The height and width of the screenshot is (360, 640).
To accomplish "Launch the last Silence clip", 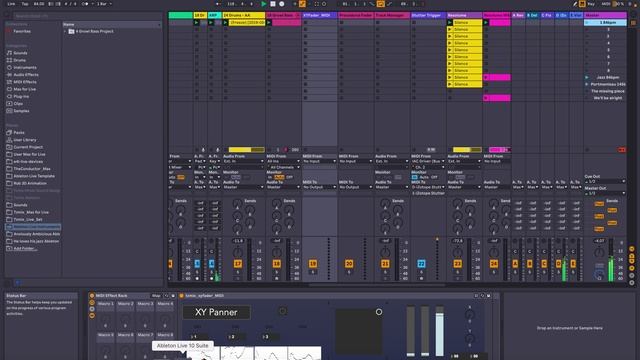I will tap(450, 84).
